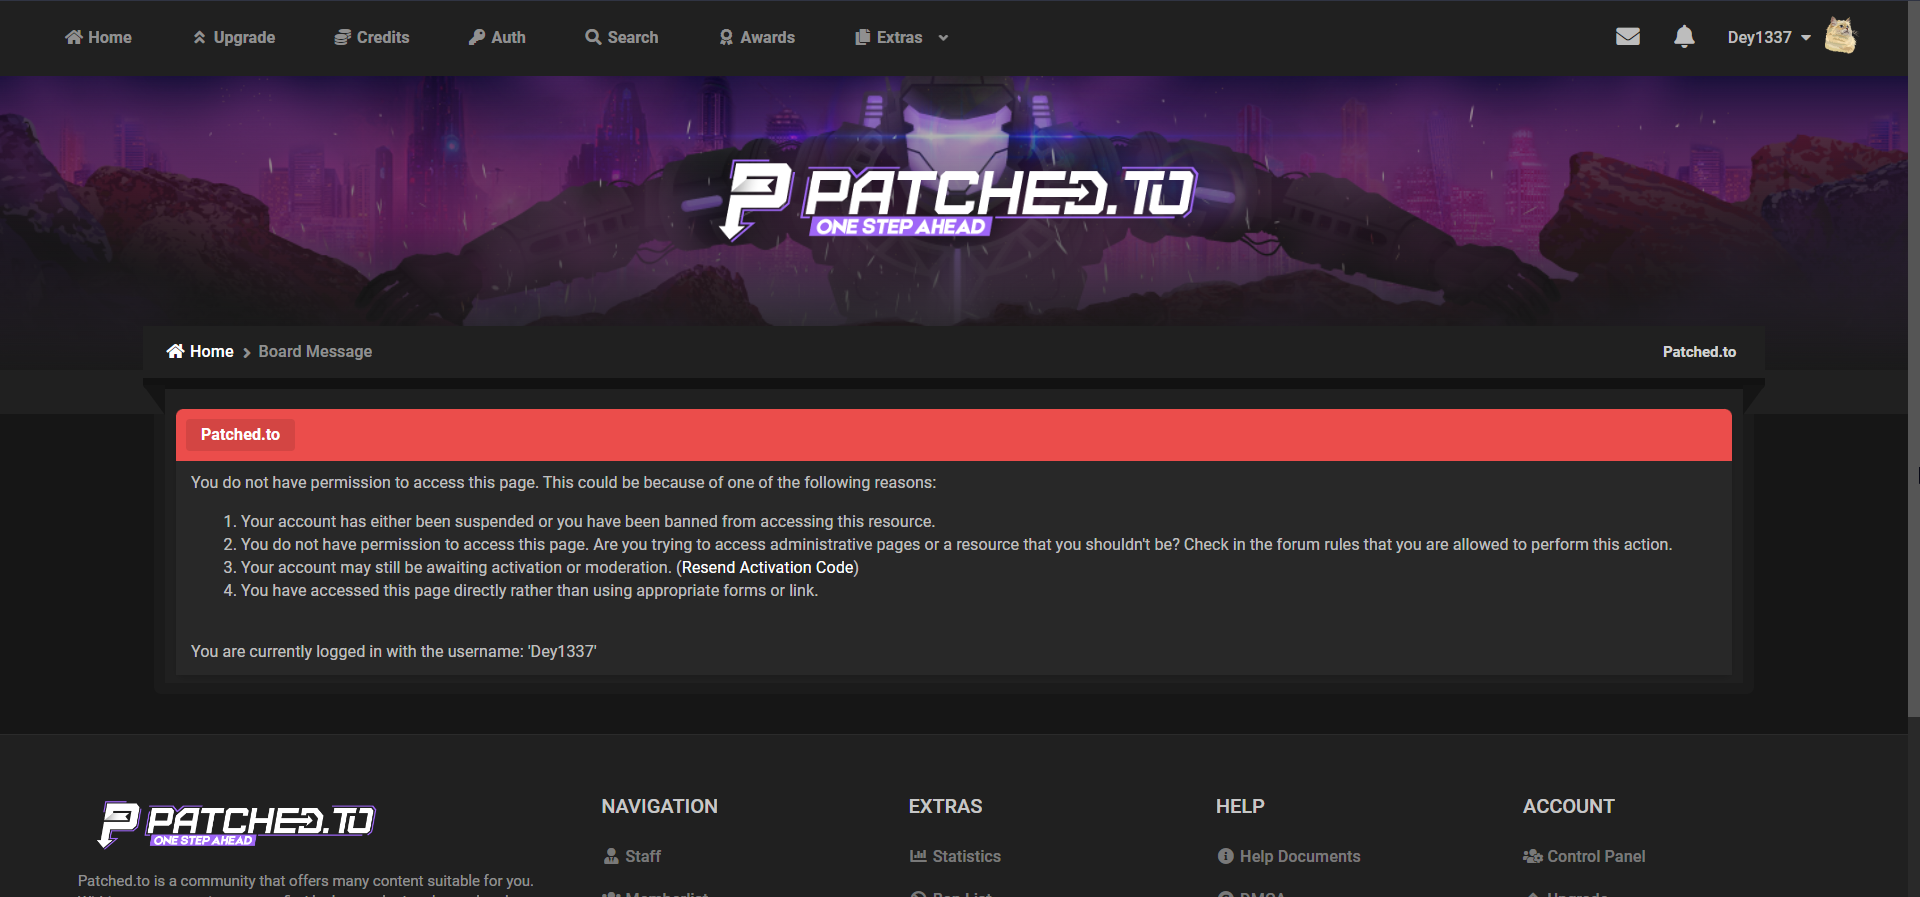
Task: Click the reason "Your account has either been suspended"
Action: pyautogui.click(x=588, y=522)
